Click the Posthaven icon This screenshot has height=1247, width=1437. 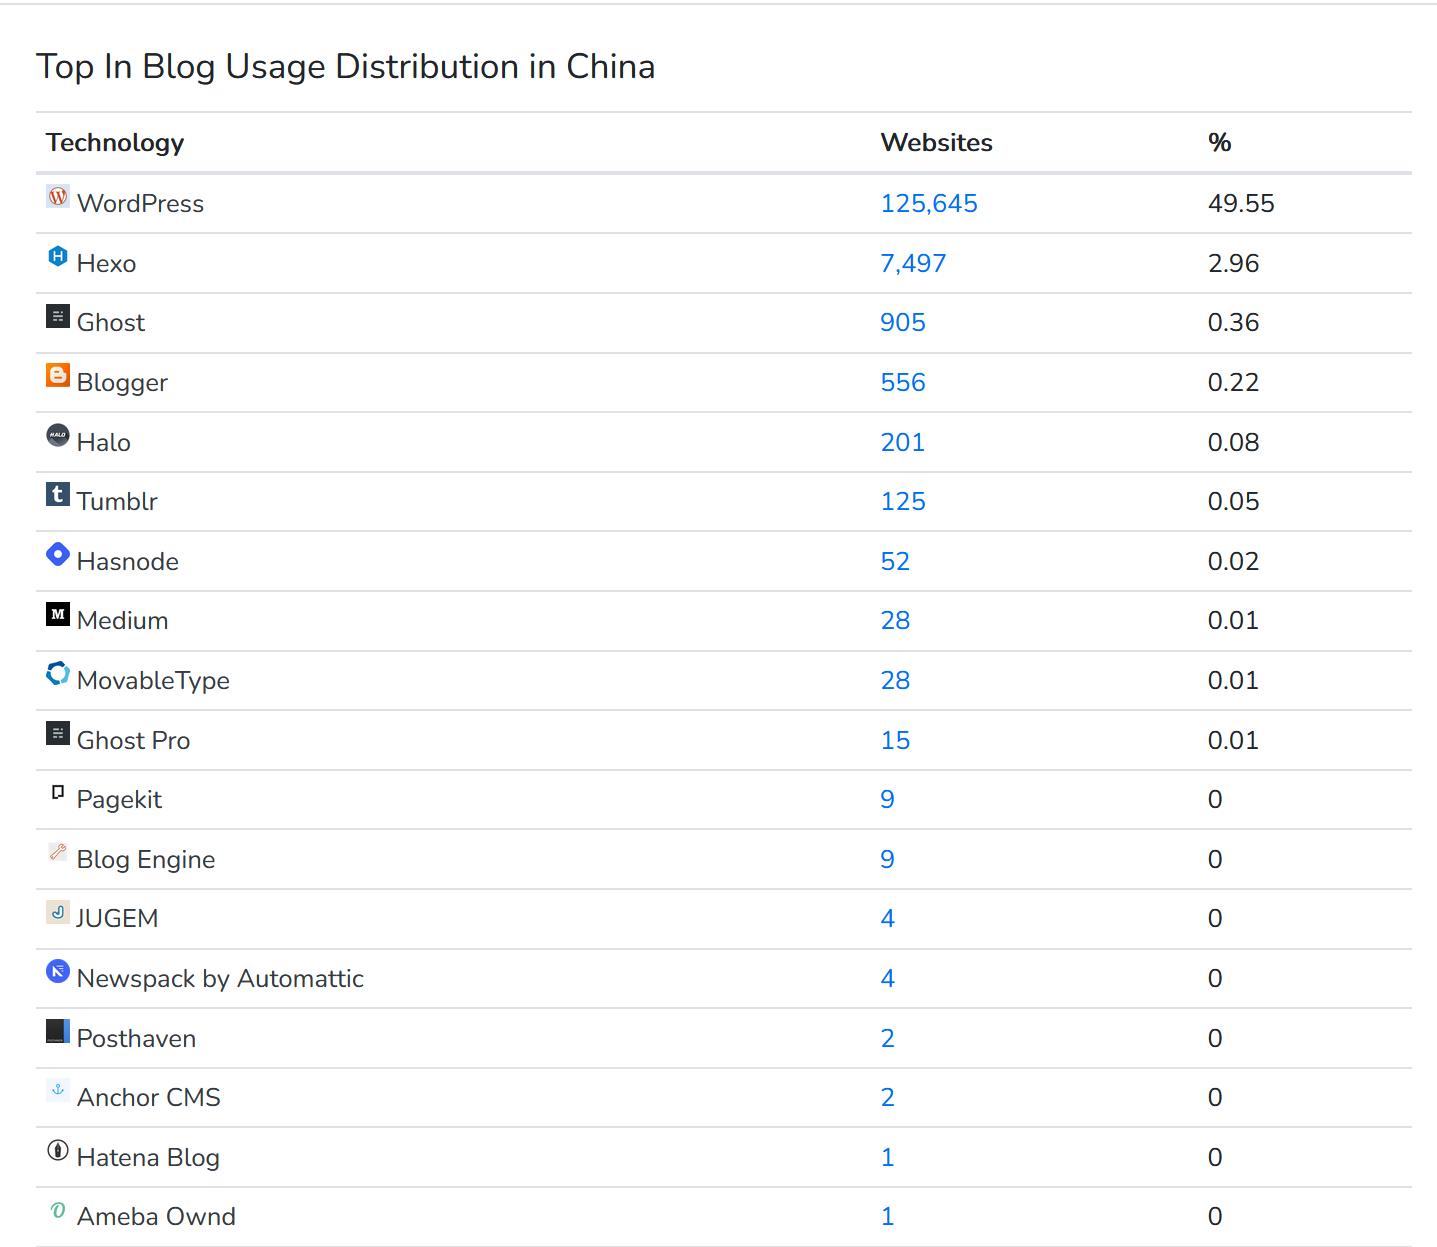tap(58, 1031)
